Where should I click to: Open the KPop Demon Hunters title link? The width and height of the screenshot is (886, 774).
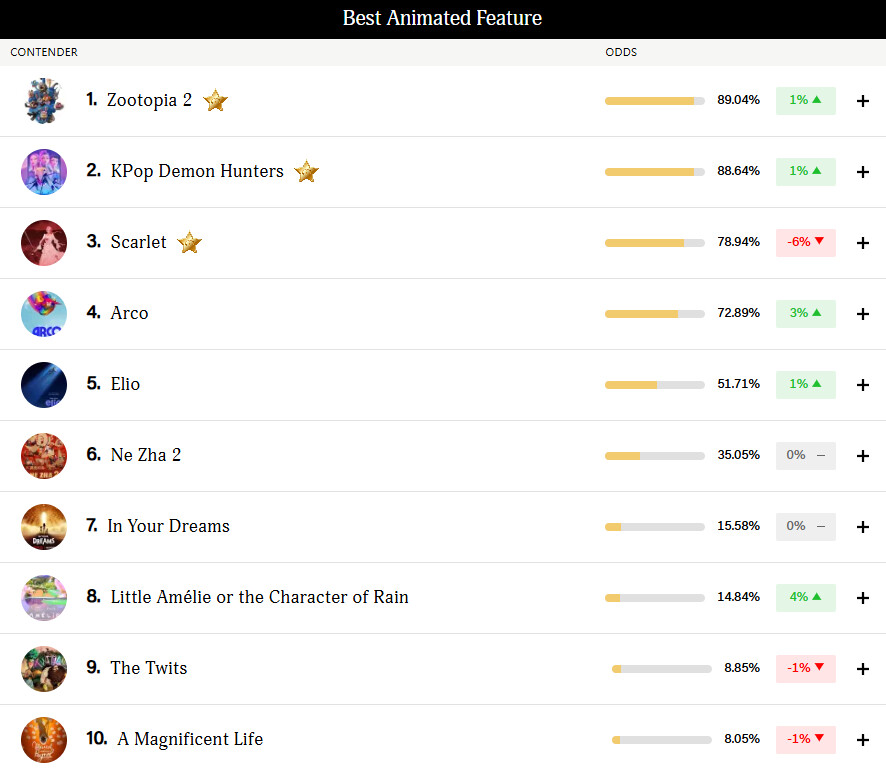[197, 171]
